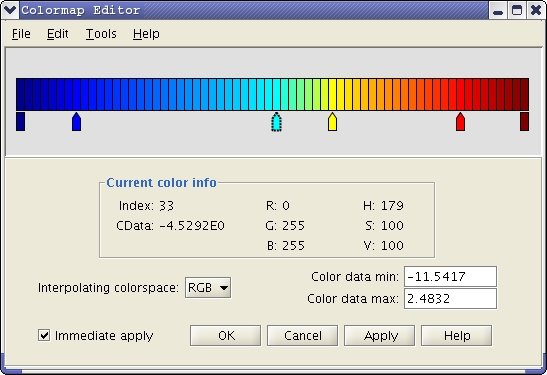This screenshot has width=547, height=375.
Task: Select the dark maroon end marker at right
Action: coord(524,121)
